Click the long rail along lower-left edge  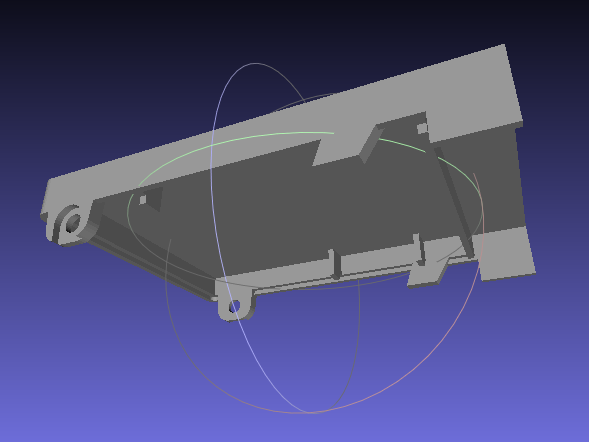click(150, 263)
